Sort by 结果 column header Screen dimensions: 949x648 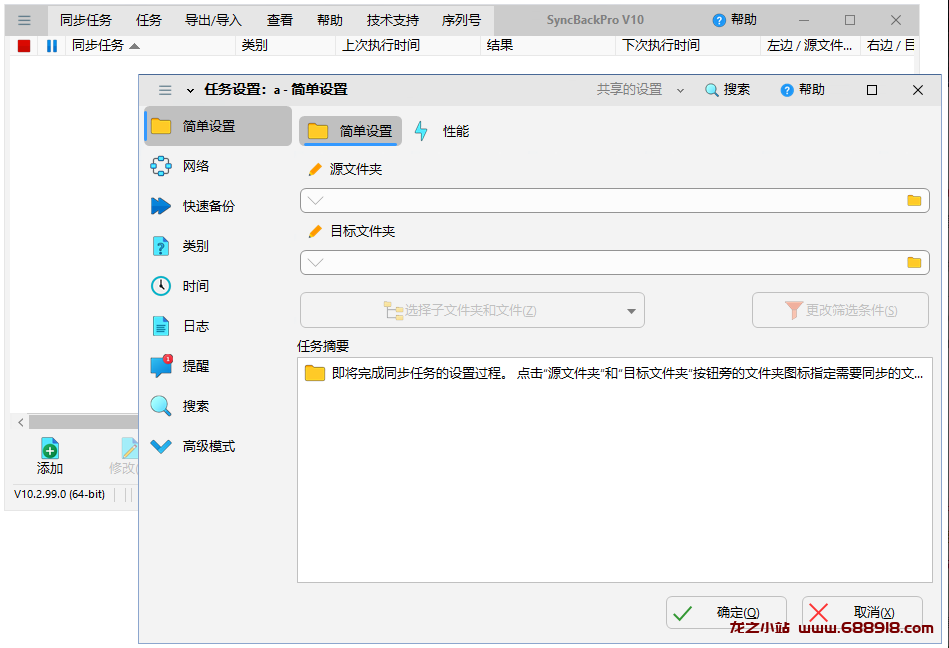548,45
